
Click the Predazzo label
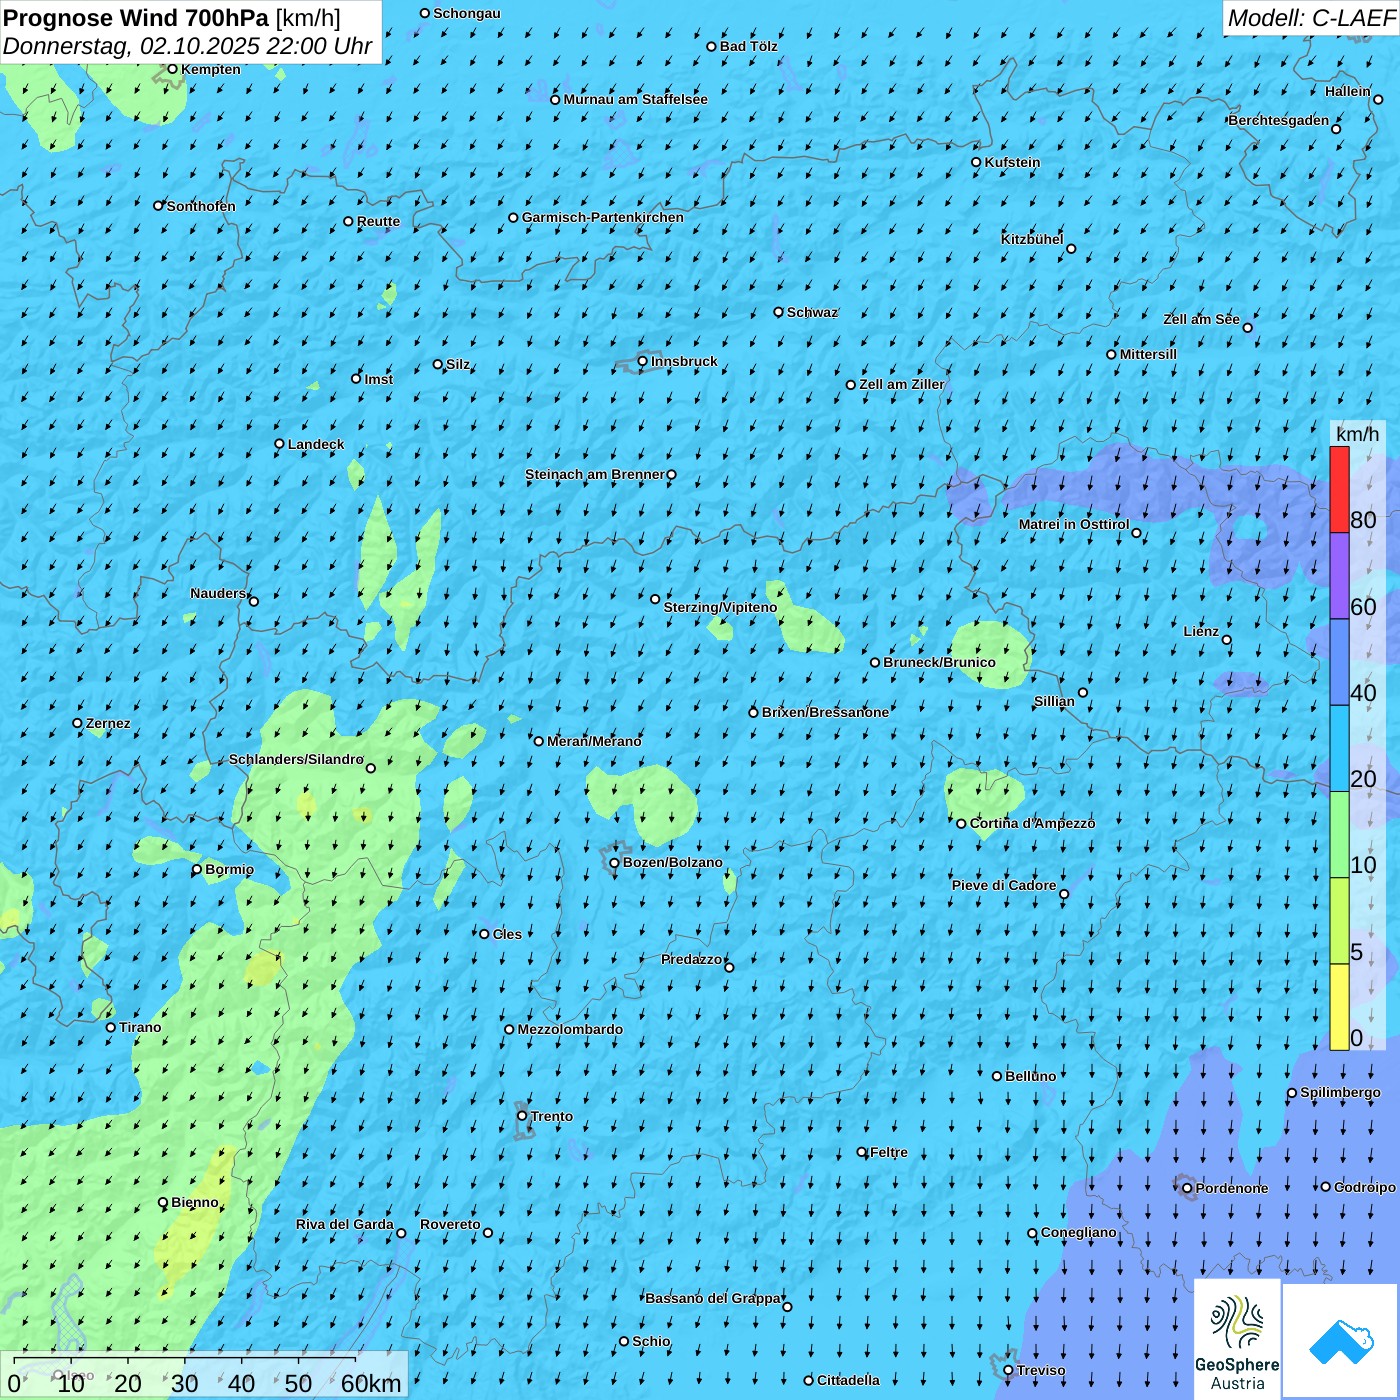691,959
